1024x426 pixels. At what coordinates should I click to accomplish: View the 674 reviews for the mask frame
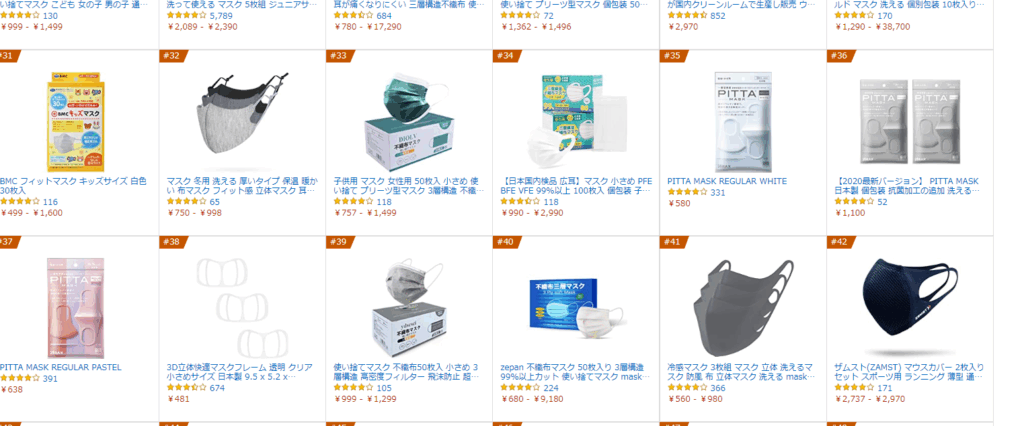pyautogui.click(x=217, y=388)
